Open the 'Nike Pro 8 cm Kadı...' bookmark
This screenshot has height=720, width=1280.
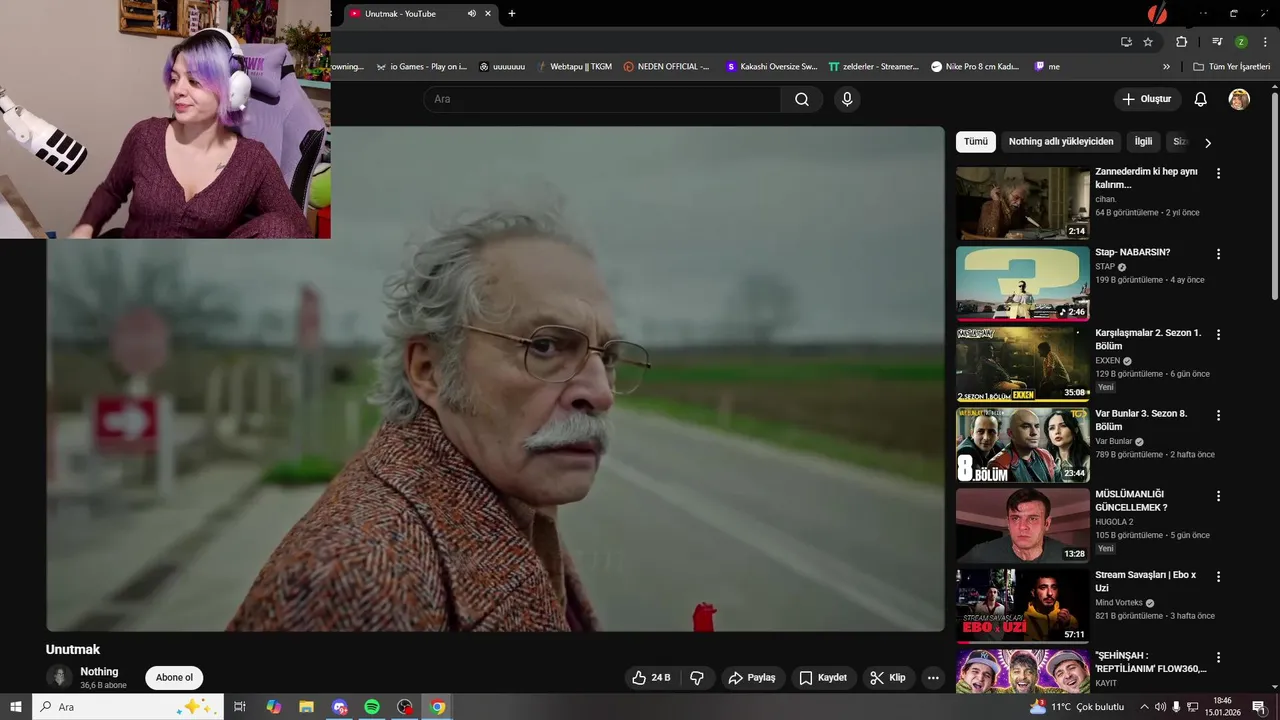[975, 67]
